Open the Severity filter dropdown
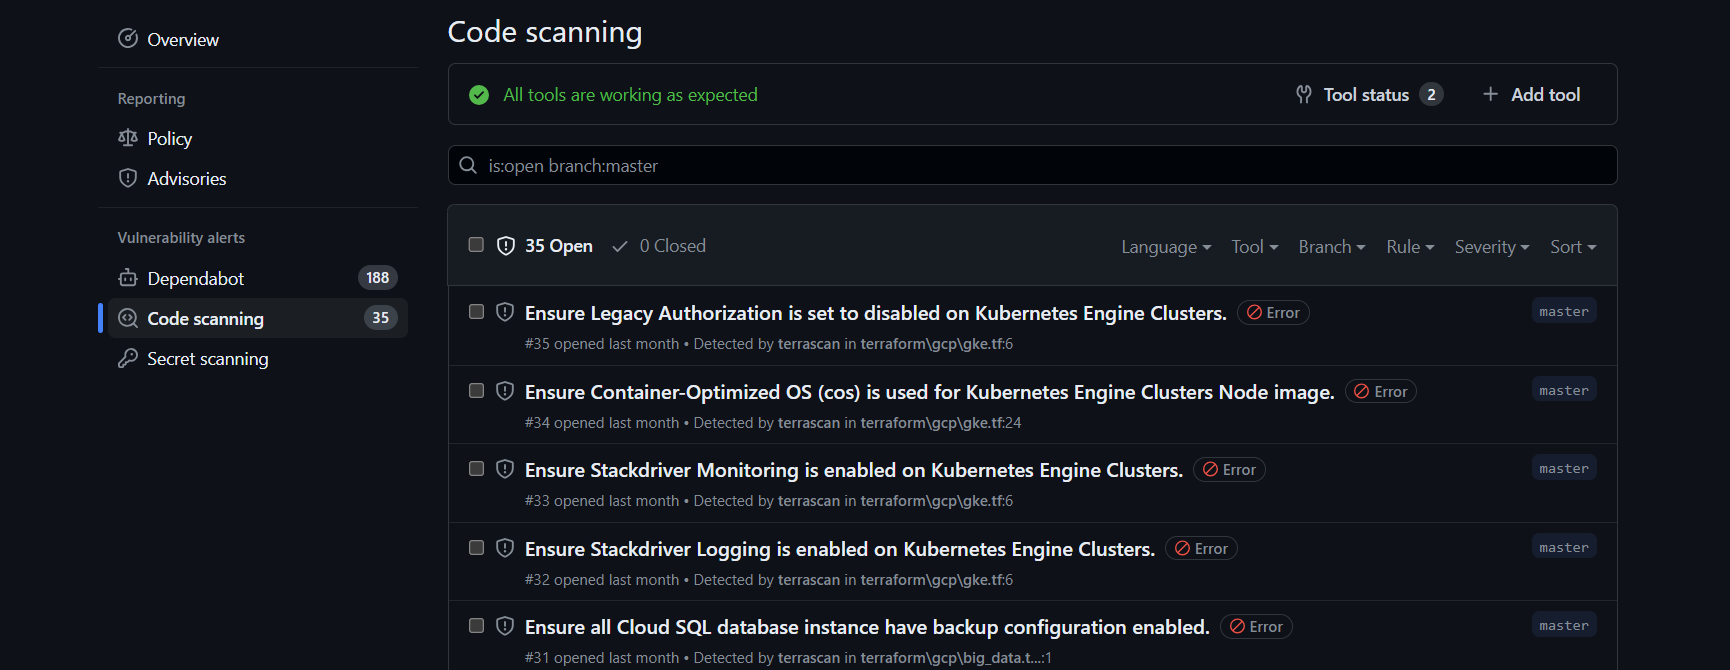This screenshot has height=670, width=1730. [x=1491, y=247]
